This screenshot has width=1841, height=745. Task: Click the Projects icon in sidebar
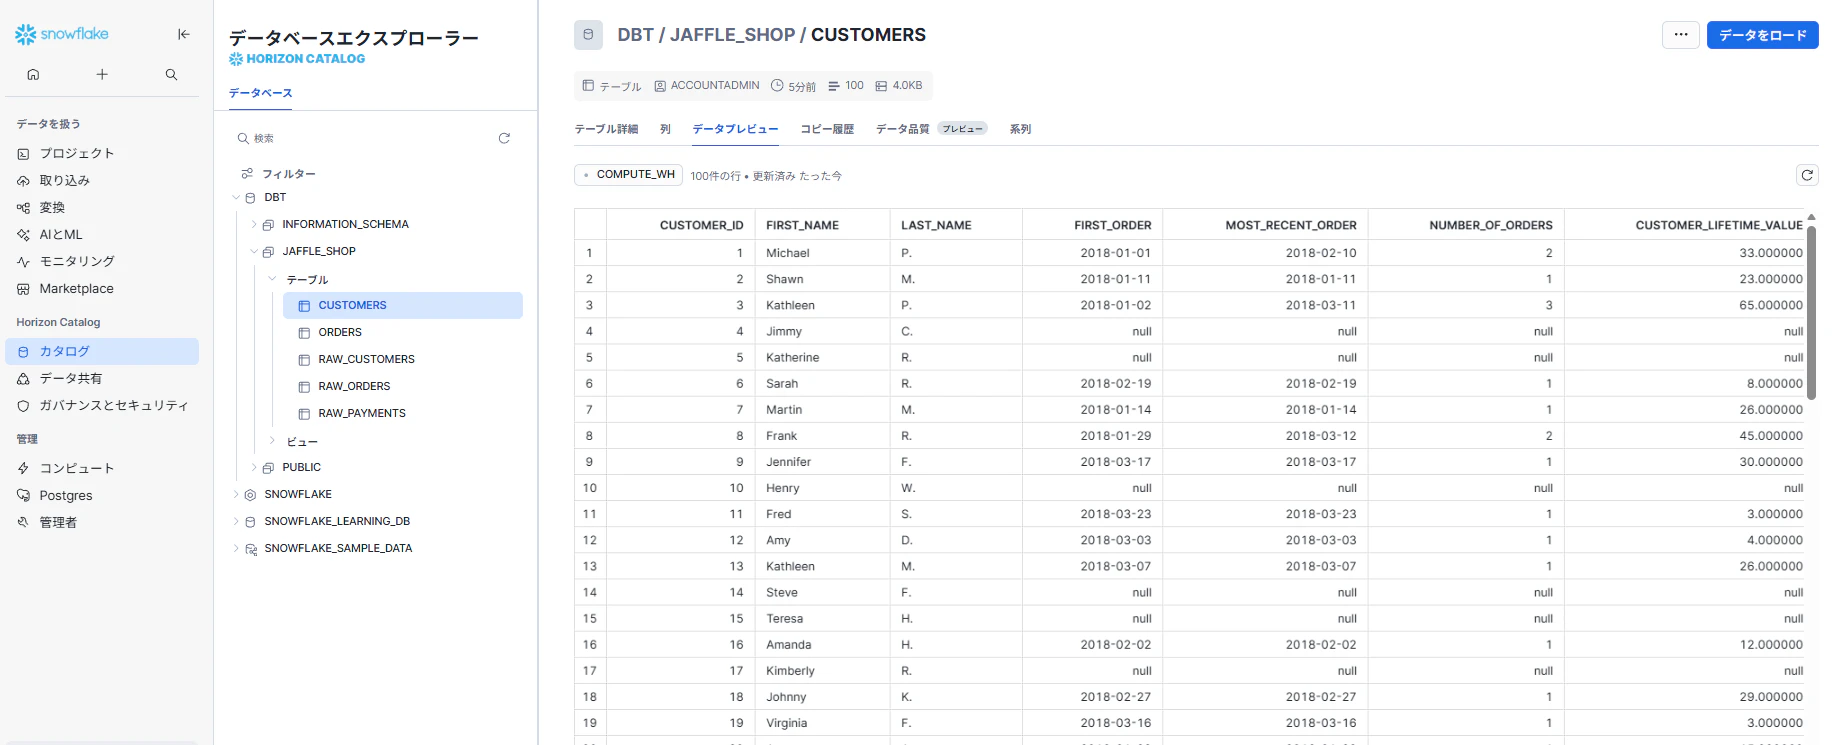pos(23,154)
